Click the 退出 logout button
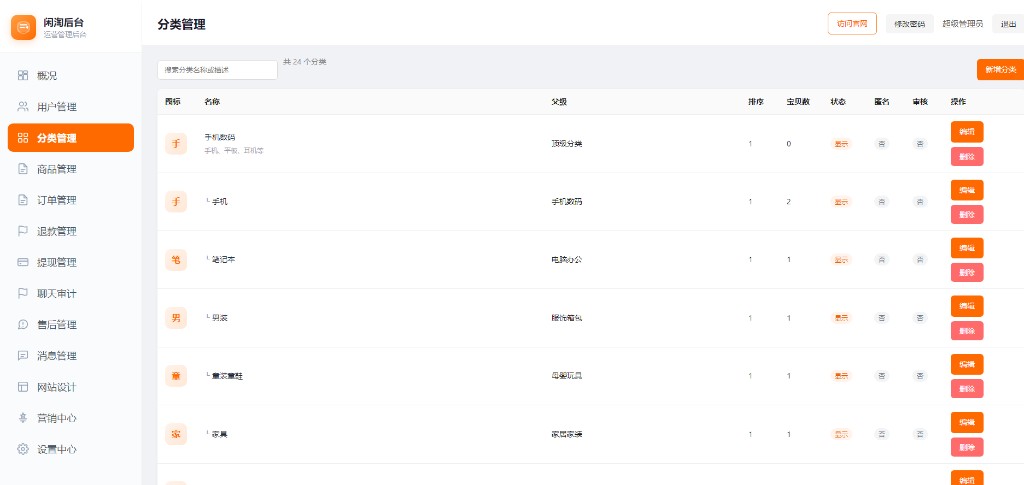 click(x=1008, y=24)
